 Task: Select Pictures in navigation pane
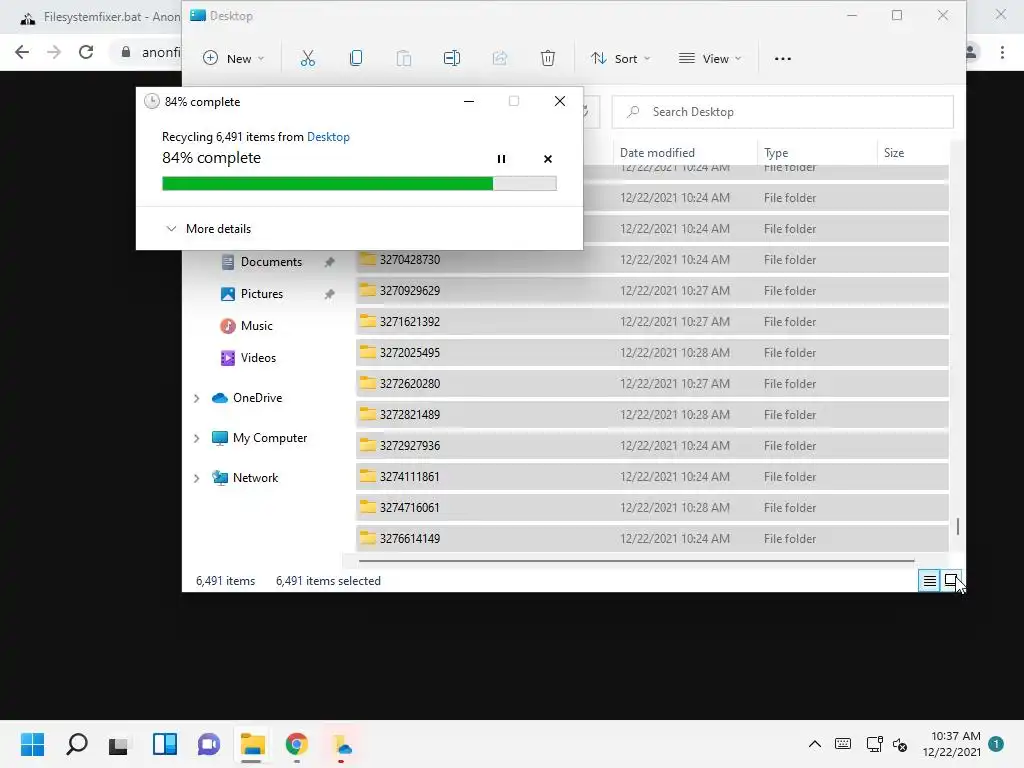[x=261, y=294]
